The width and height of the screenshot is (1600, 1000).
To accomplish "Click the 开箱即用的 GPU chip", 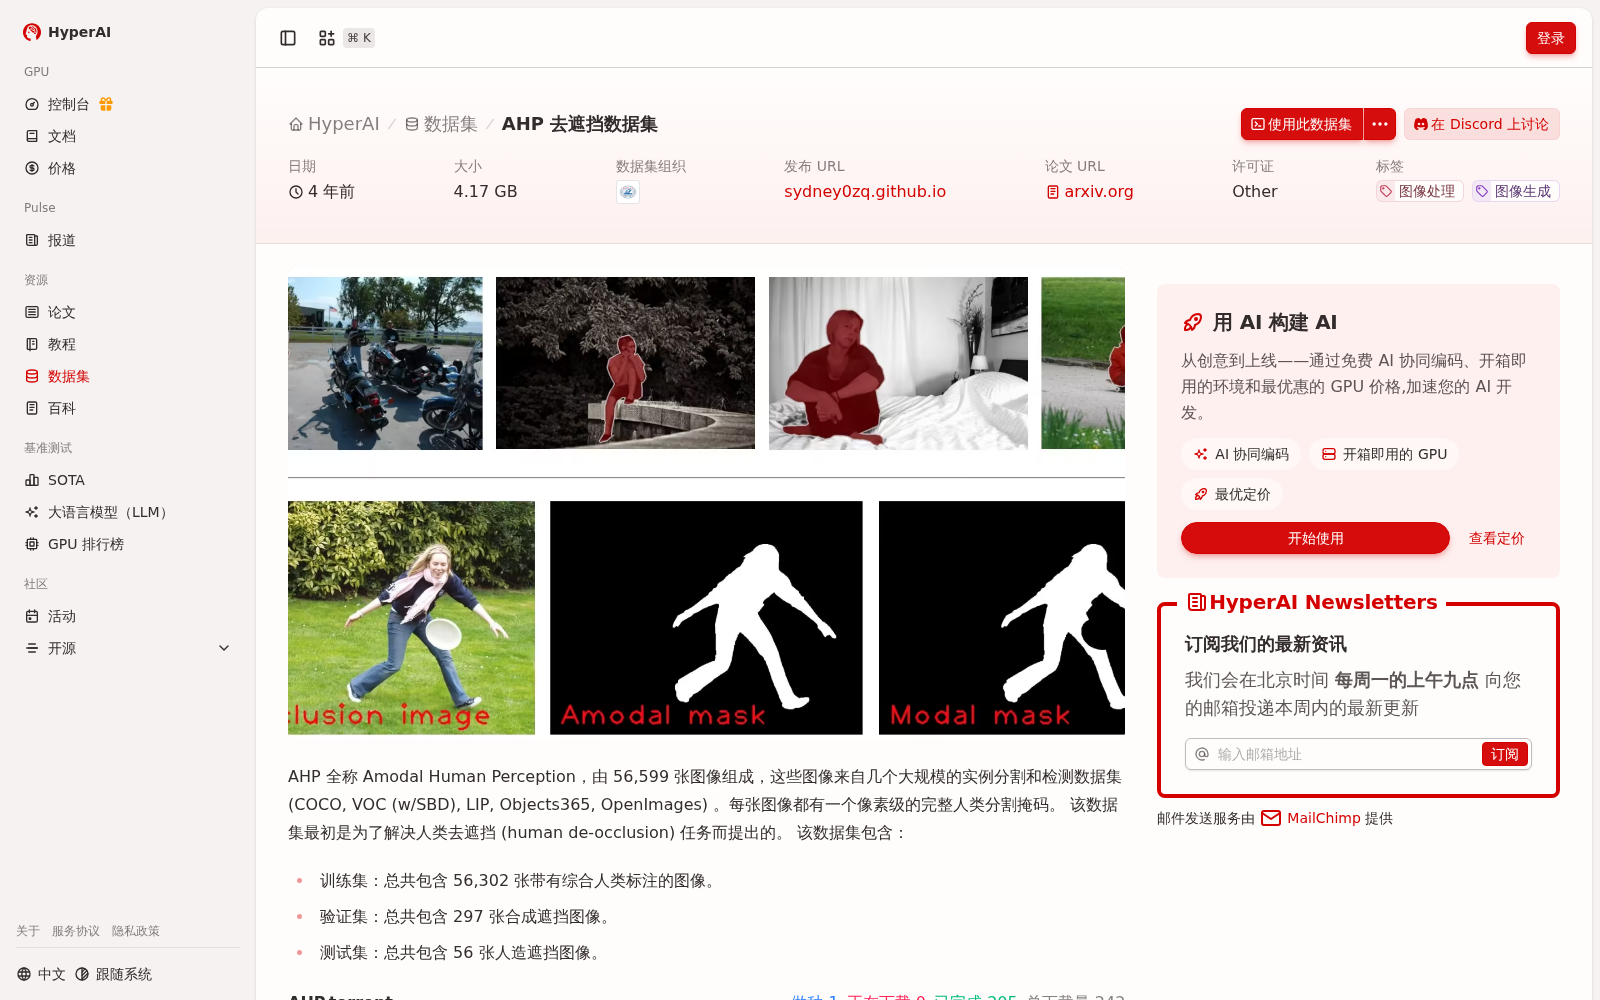I will tap(1384, 454).
